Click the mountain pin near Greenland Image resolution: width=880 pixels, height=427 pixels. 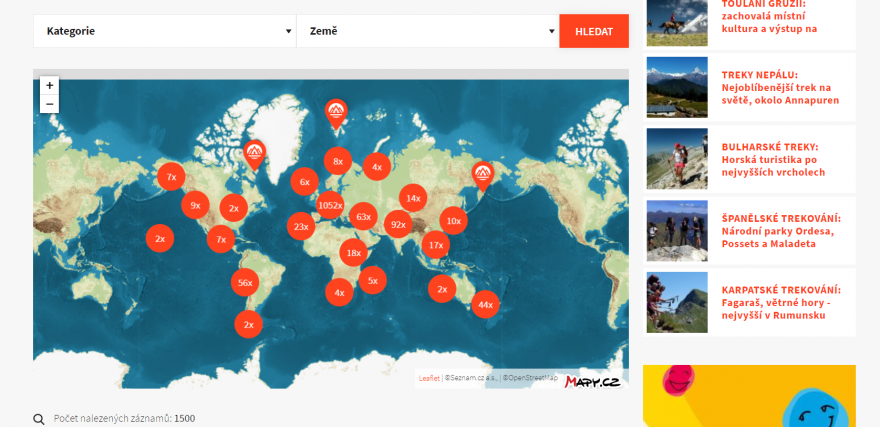pyautogui.click(x=255, y=152)
